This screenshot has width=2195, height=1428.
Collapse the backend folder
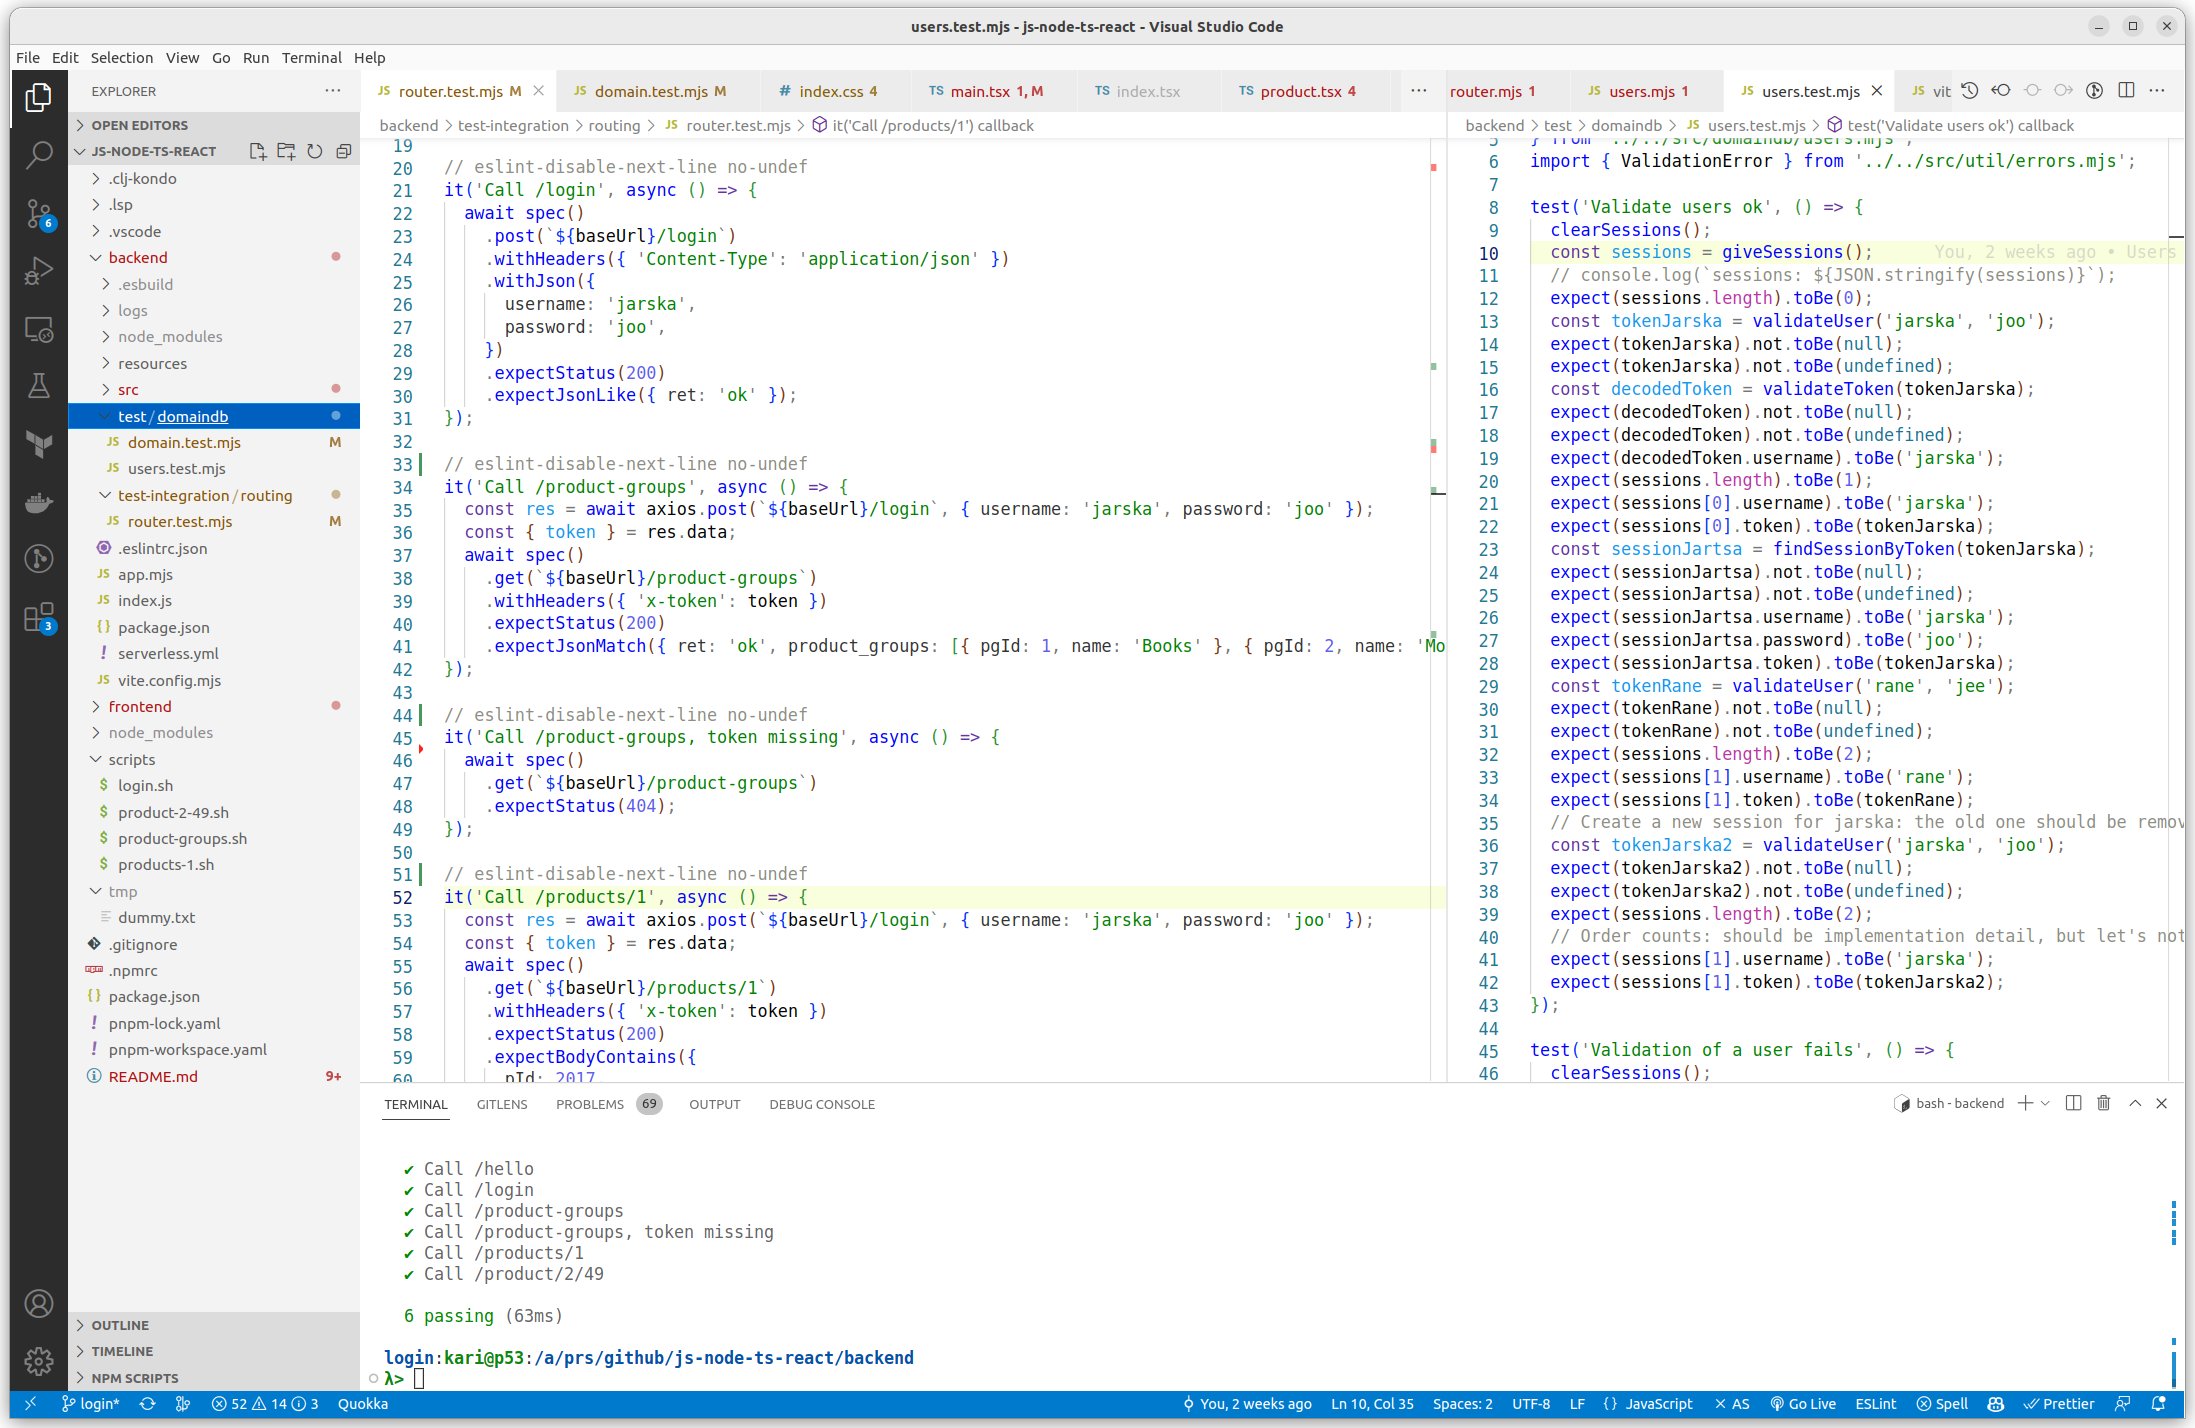214,258
